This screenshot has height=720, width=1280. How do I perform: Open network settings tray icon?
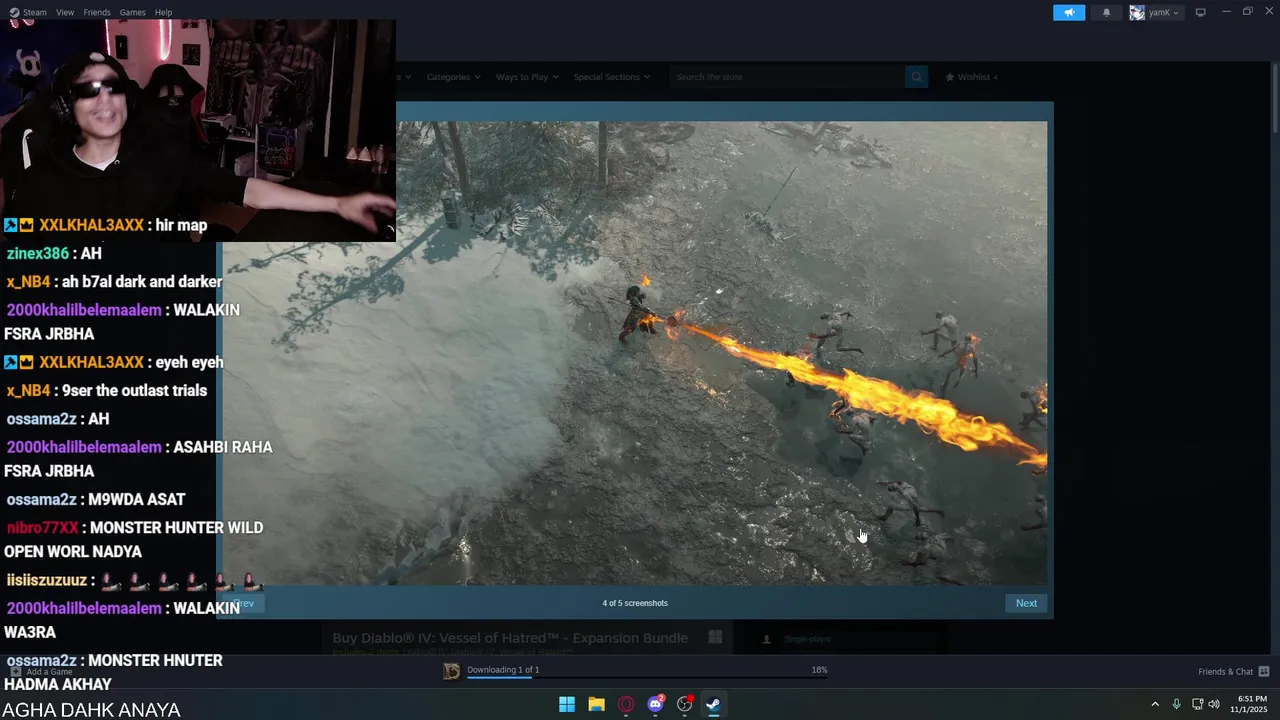(x=1197, y=704)
